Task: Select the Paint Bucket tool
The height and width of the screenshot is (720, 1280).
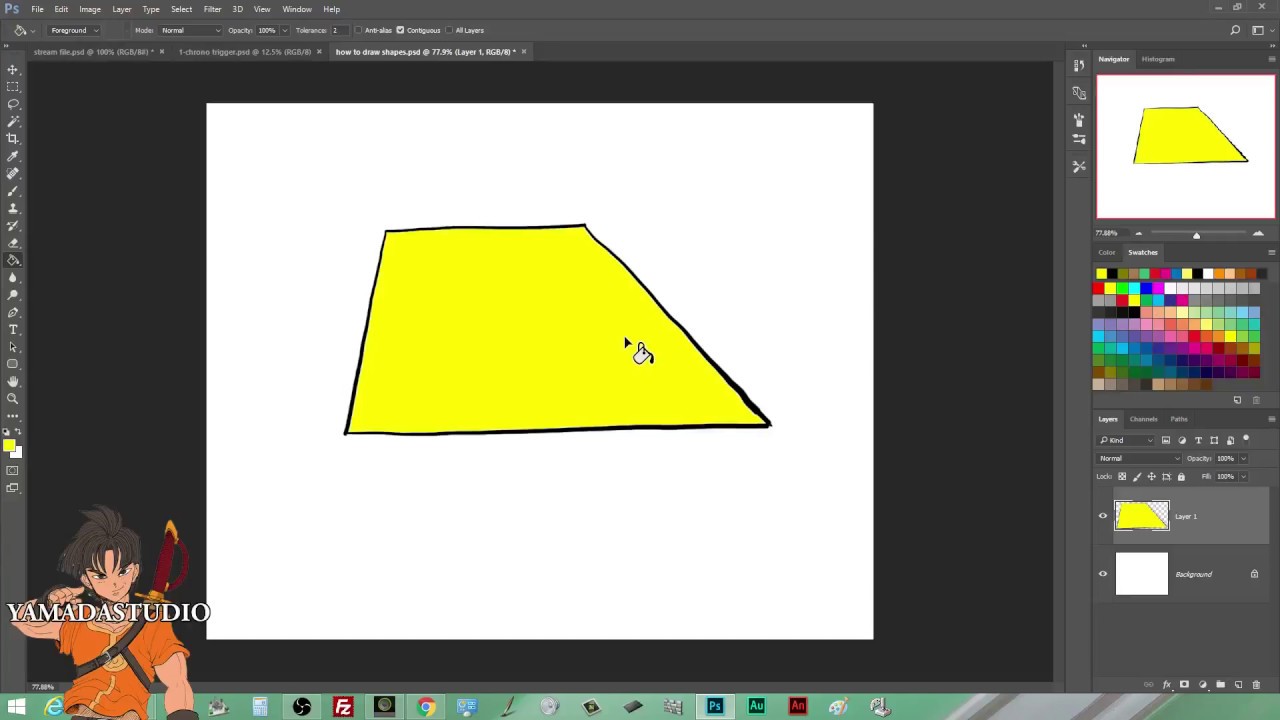Action: pos(13,260)
